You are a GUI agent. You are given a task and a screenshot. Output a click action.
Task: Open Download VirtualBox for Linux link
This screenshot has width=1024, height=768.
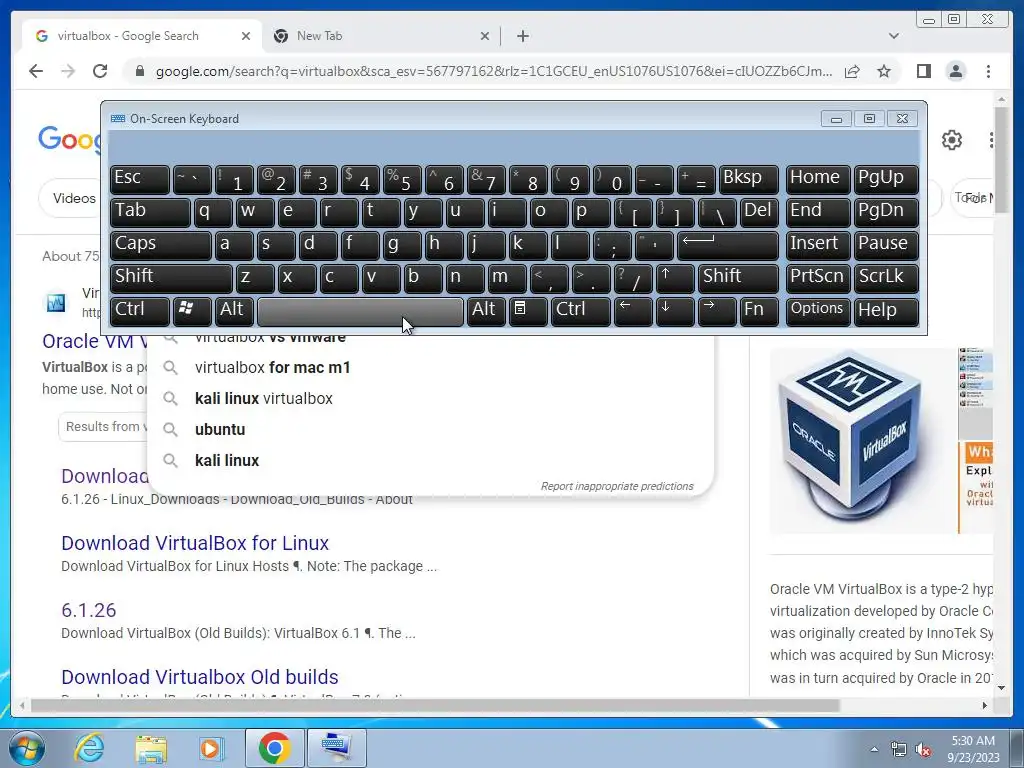(x=195, y=543)
